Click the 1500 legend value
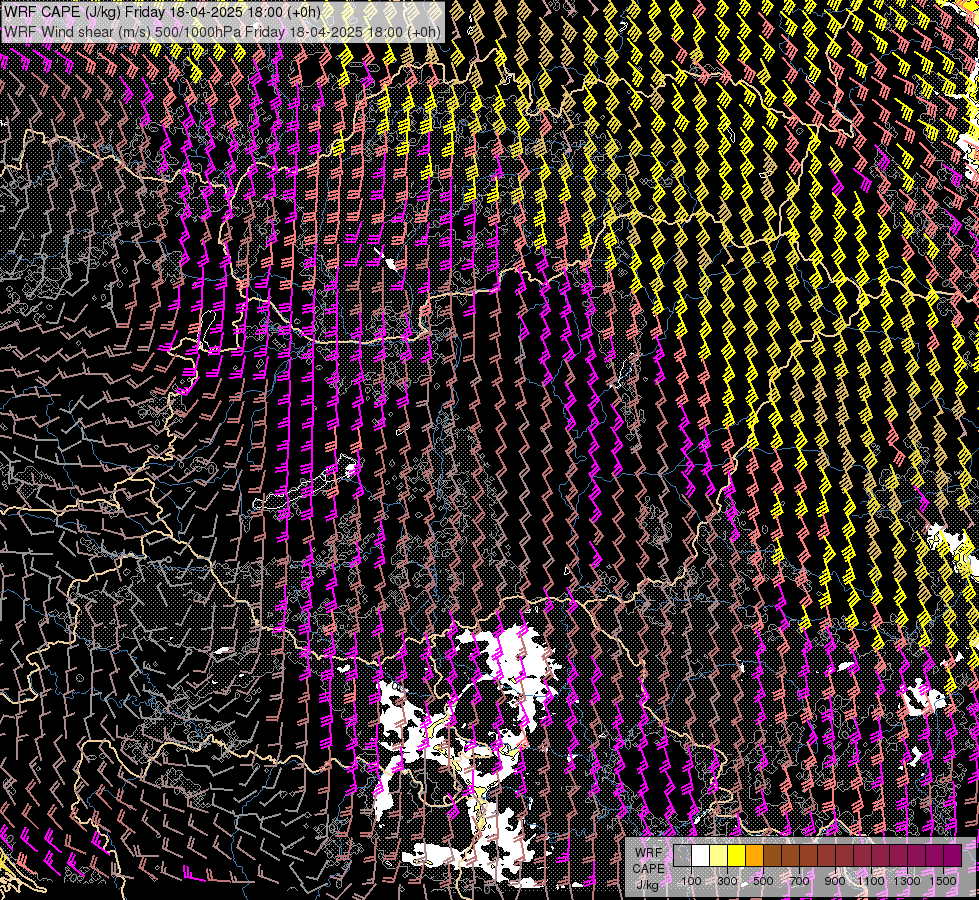Viewport: 979px width, 900px height. point(943,881)
